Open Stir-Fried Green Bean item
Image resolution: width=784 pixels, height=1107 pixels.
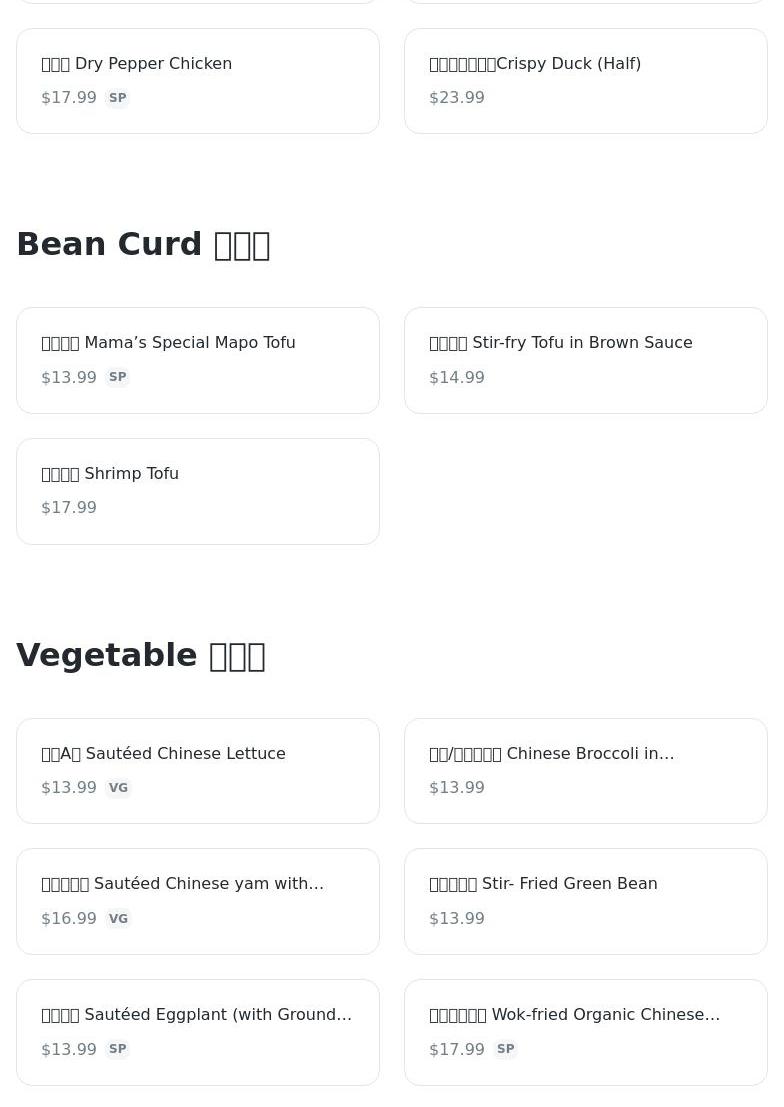click(x=586, y=902)
